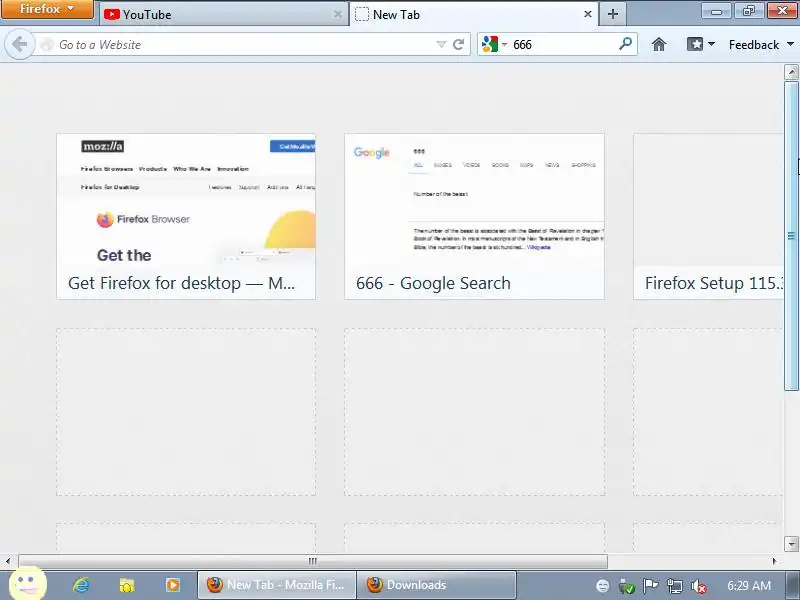Select the New Tab tab
800x600 pixels.
coord(473,14)
